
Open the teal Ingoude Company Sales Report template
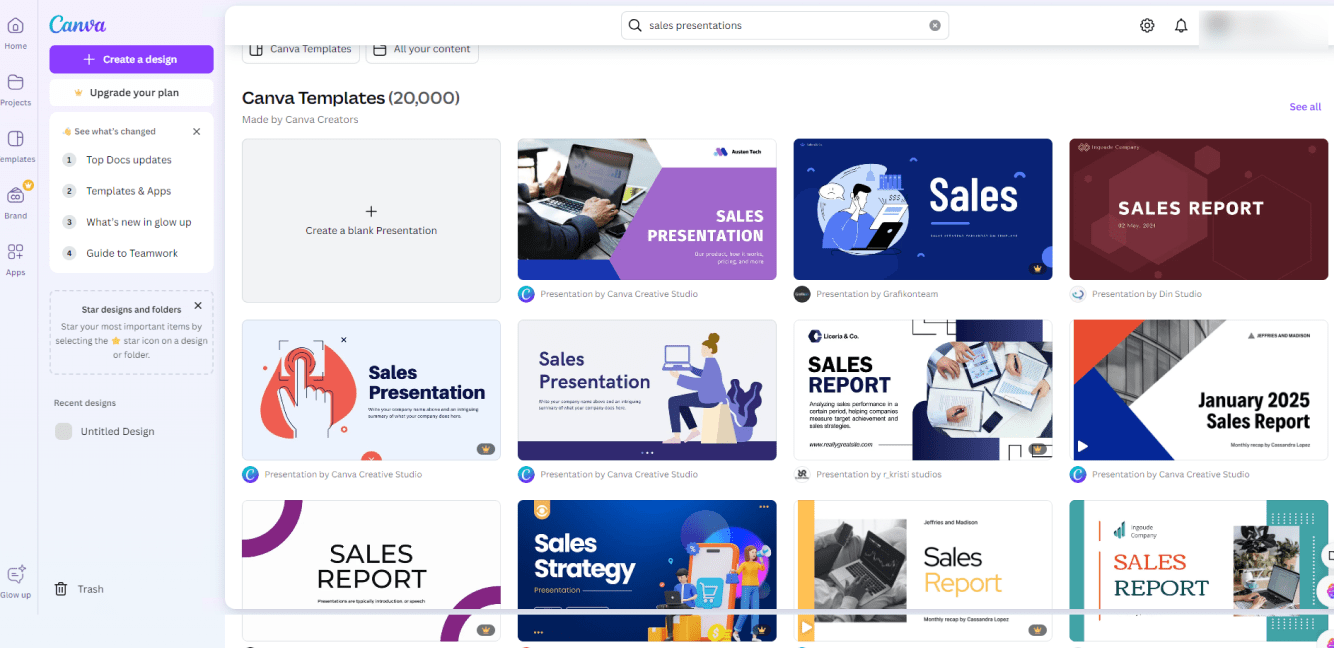pyautogui.click(x=1198, y=570)
